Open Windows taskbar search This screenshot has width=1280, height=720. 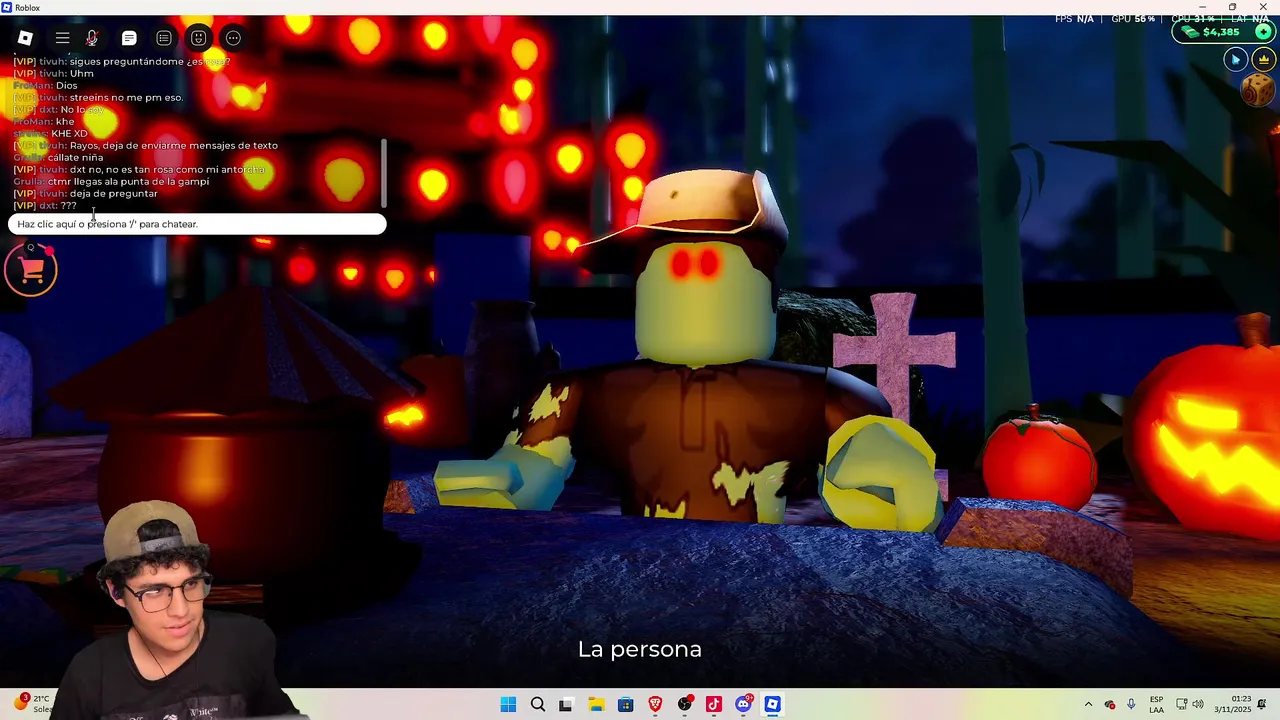[x=538, y=704]
